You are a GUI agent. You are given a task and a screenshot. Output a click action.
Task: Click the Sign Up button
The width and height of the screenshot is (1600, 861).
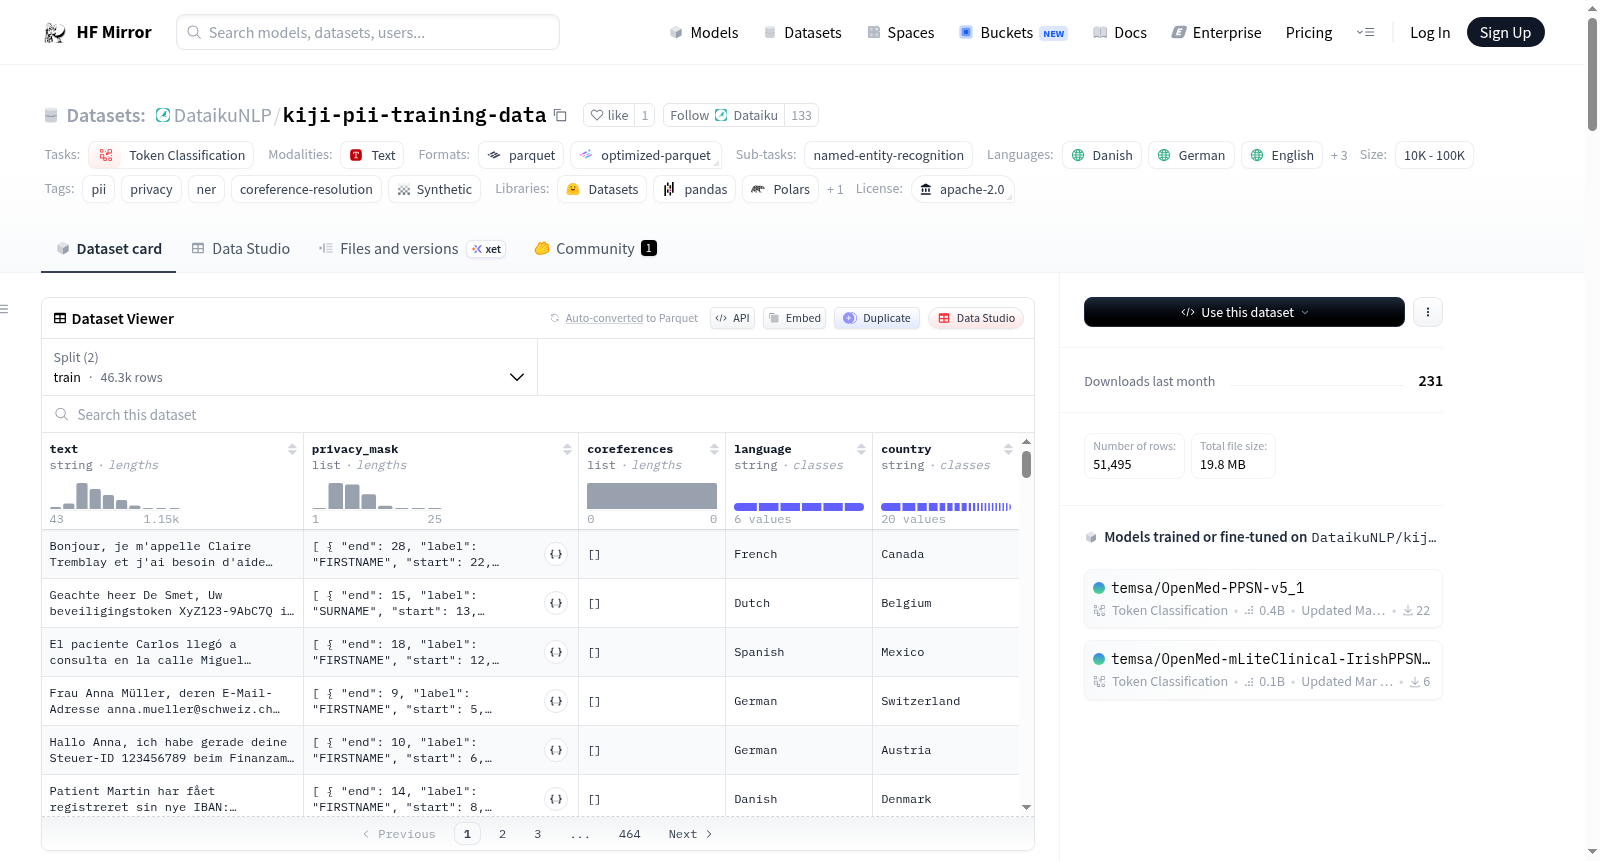click(1505, 32)
